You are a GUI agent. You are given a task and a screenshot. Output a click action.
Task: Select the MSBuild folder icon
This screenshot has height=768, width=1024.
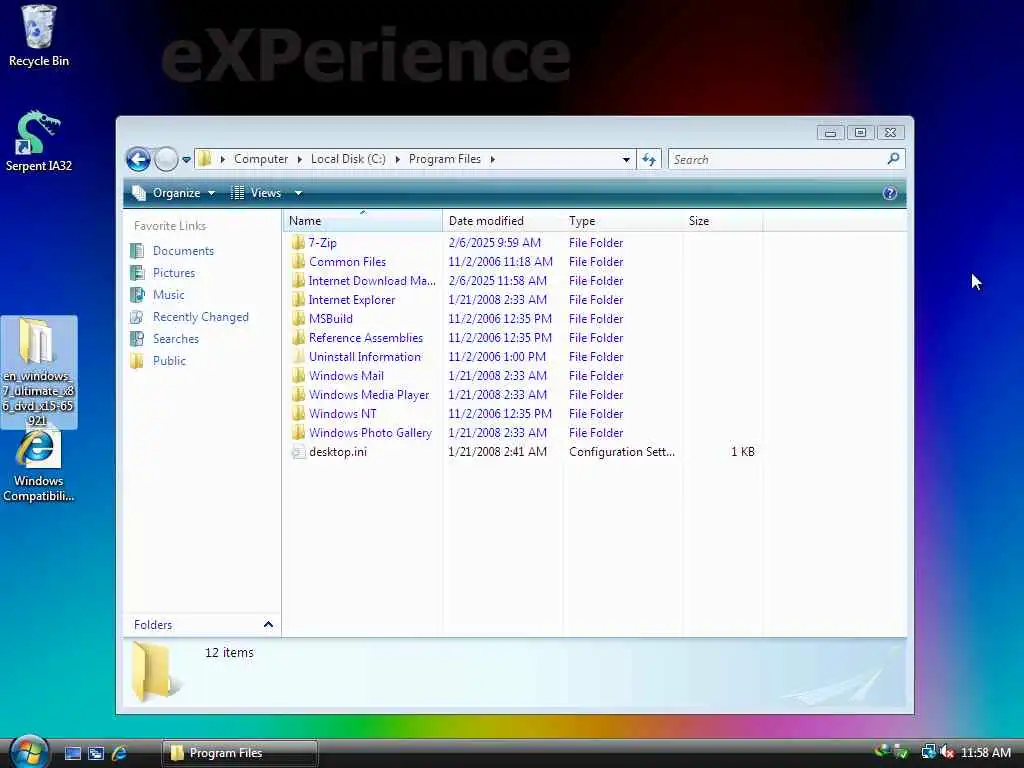coord(298,319)
